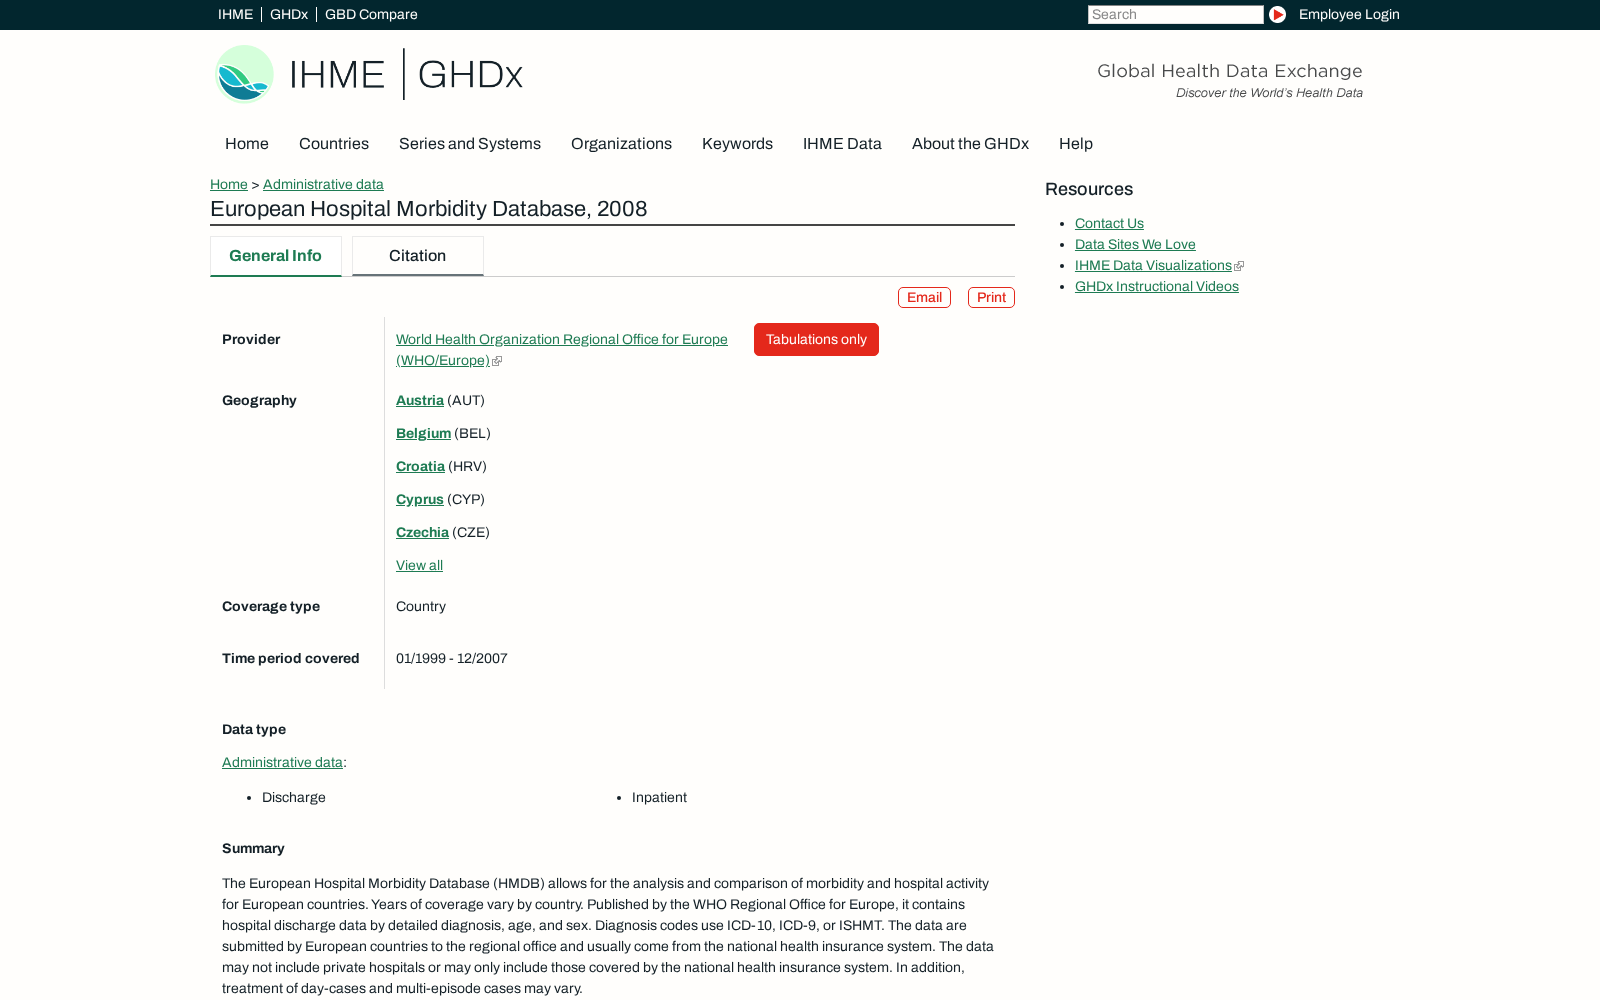The height and width of the screenshot is (1000, 1600).
Task: Open About the GHDx menu item
Action: 970,144
